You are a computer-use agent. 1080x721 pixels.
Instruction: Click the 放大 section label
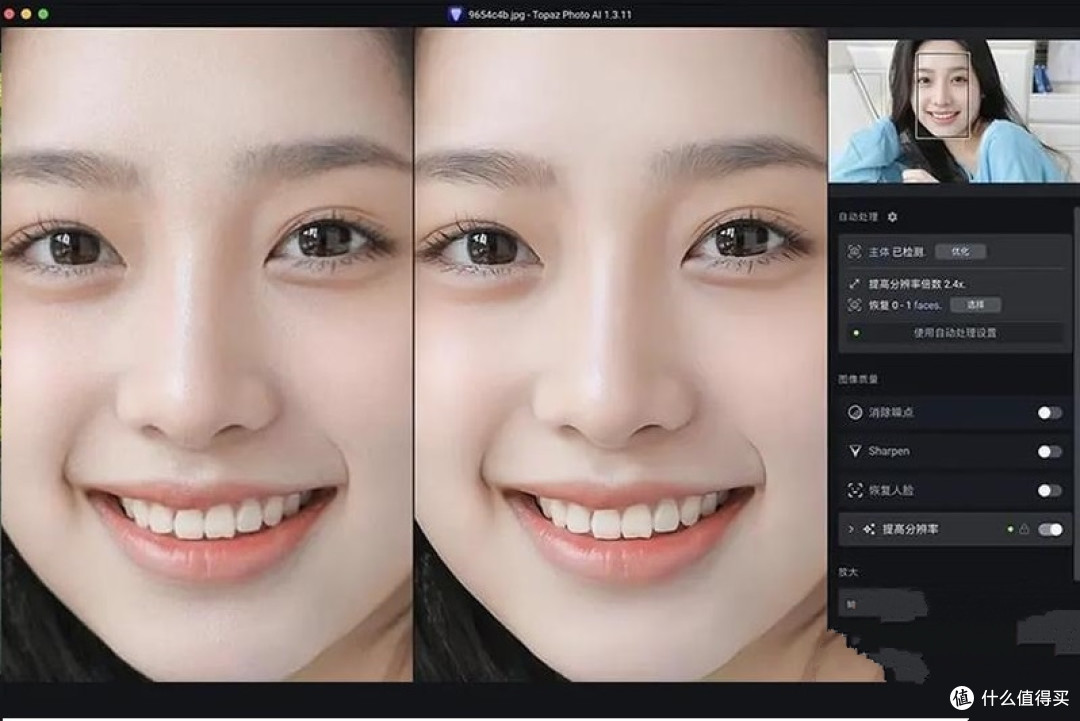(848, 572)
